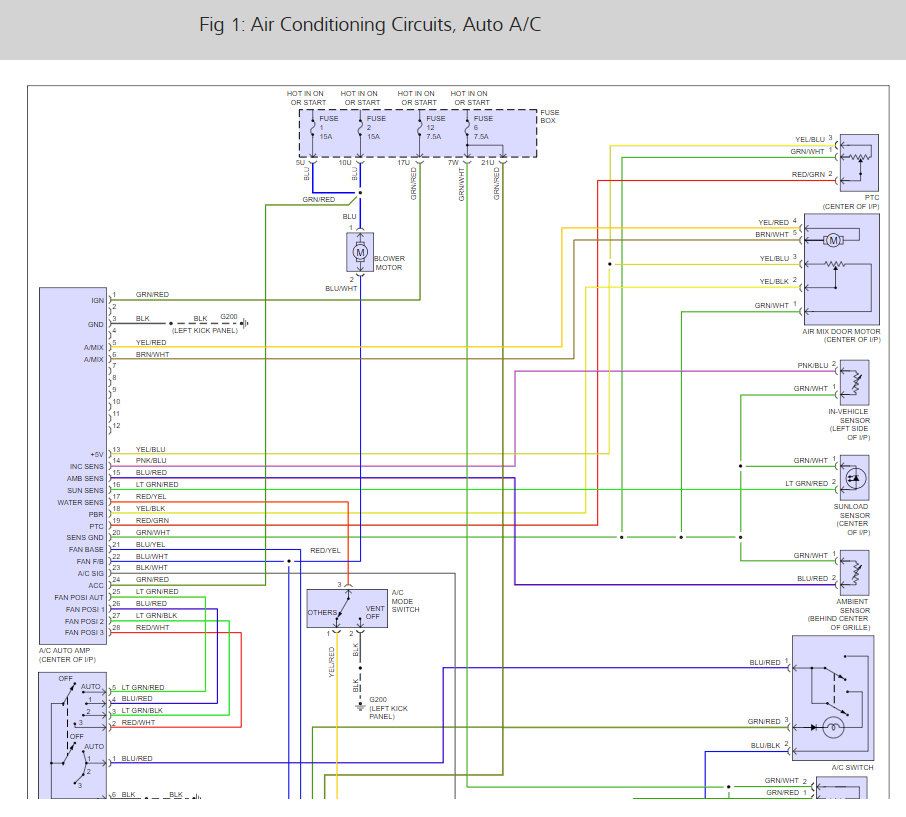Click the A/C Mode Switch box
906x817 pixels.
point(347,608)
